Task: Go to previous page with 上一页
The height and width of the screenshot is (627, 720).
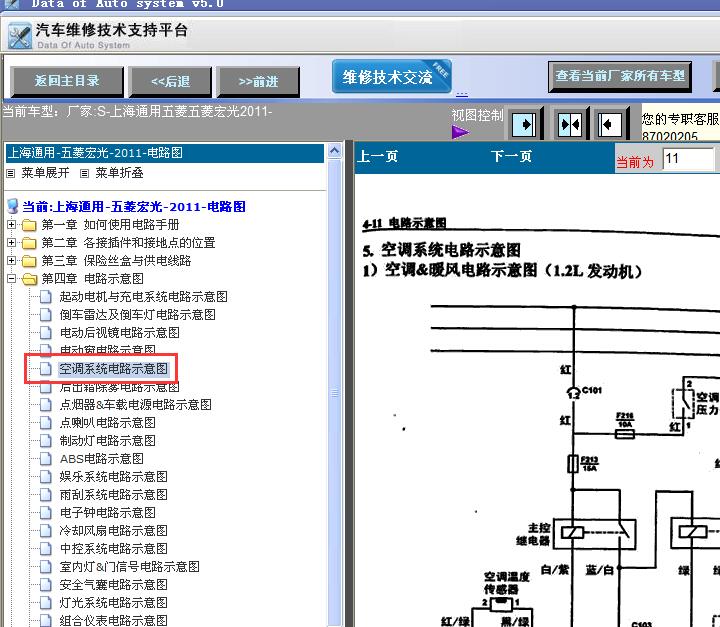Action: 378,157
